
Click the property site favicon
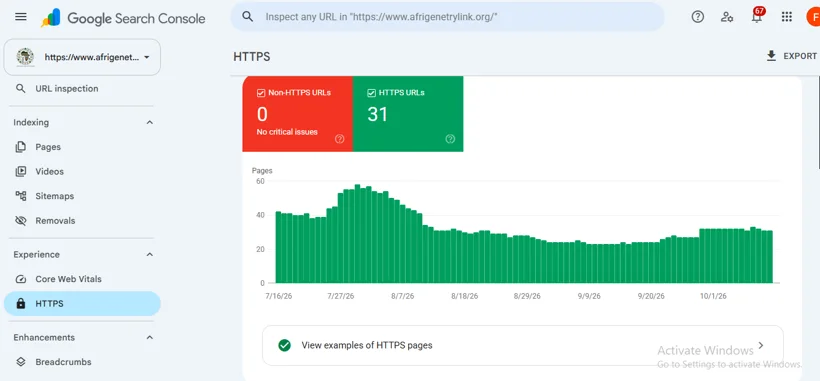point(25,57)
